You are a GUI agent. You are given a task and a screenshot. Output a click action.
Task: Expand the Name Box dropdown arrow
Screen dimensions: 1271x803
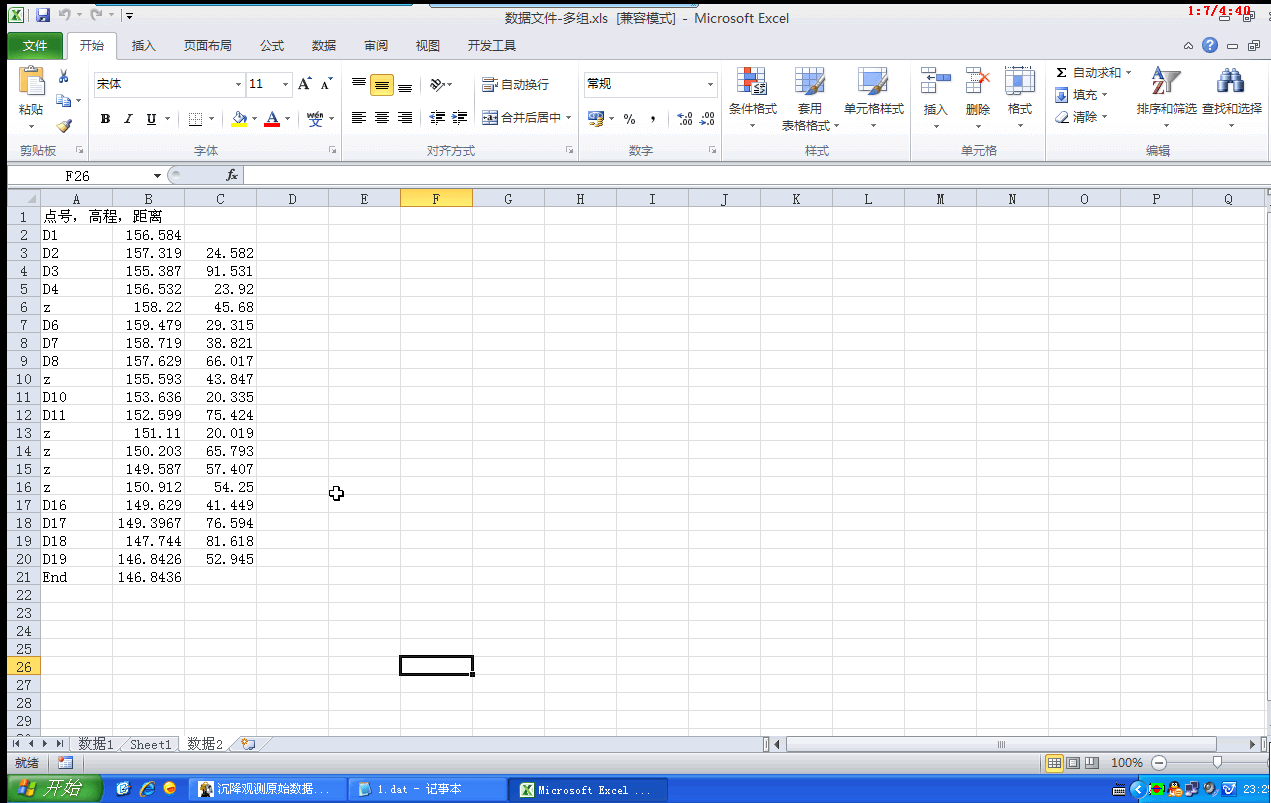tap(157, 176)
